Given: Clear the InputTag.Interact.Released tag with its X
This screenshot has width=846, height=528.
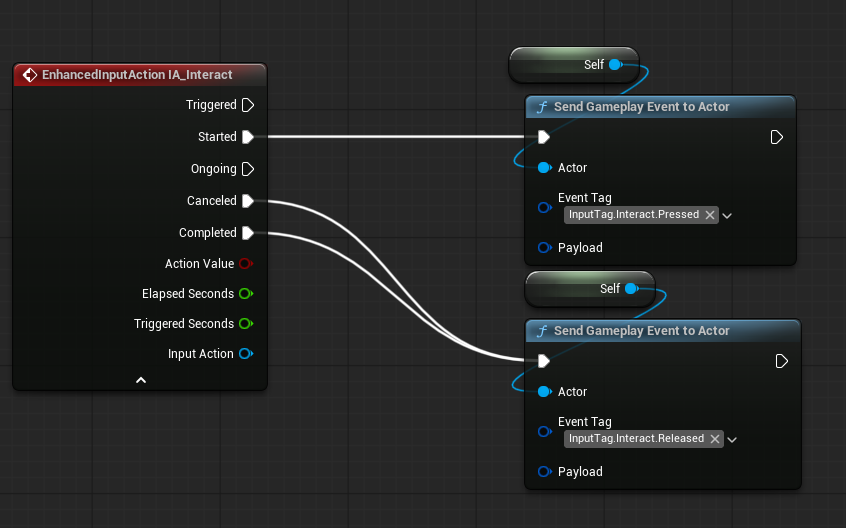Looking at the screenshot, I should tap(715, 439).
